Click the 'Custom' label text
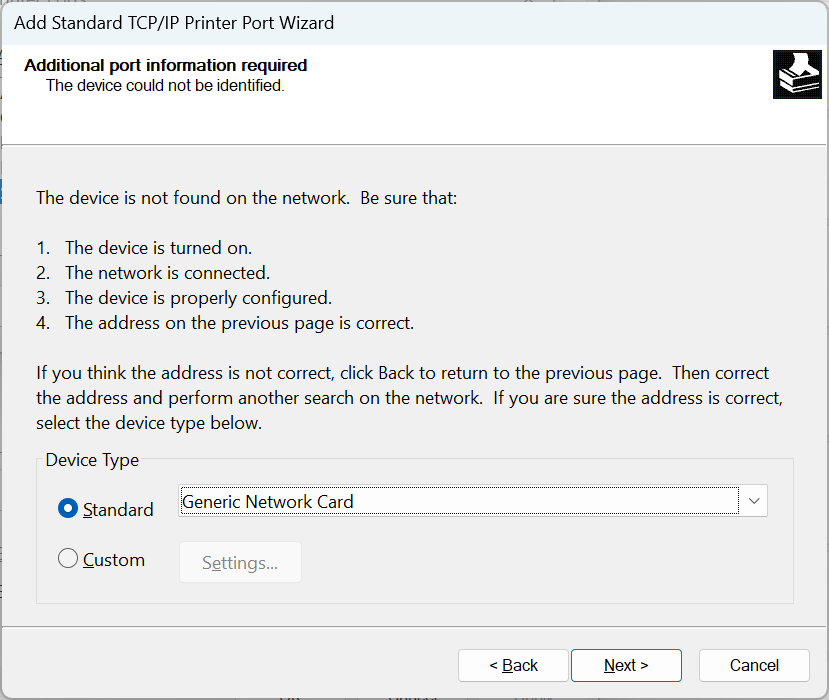This screenshot has height=700, width=829. point(114,560)
